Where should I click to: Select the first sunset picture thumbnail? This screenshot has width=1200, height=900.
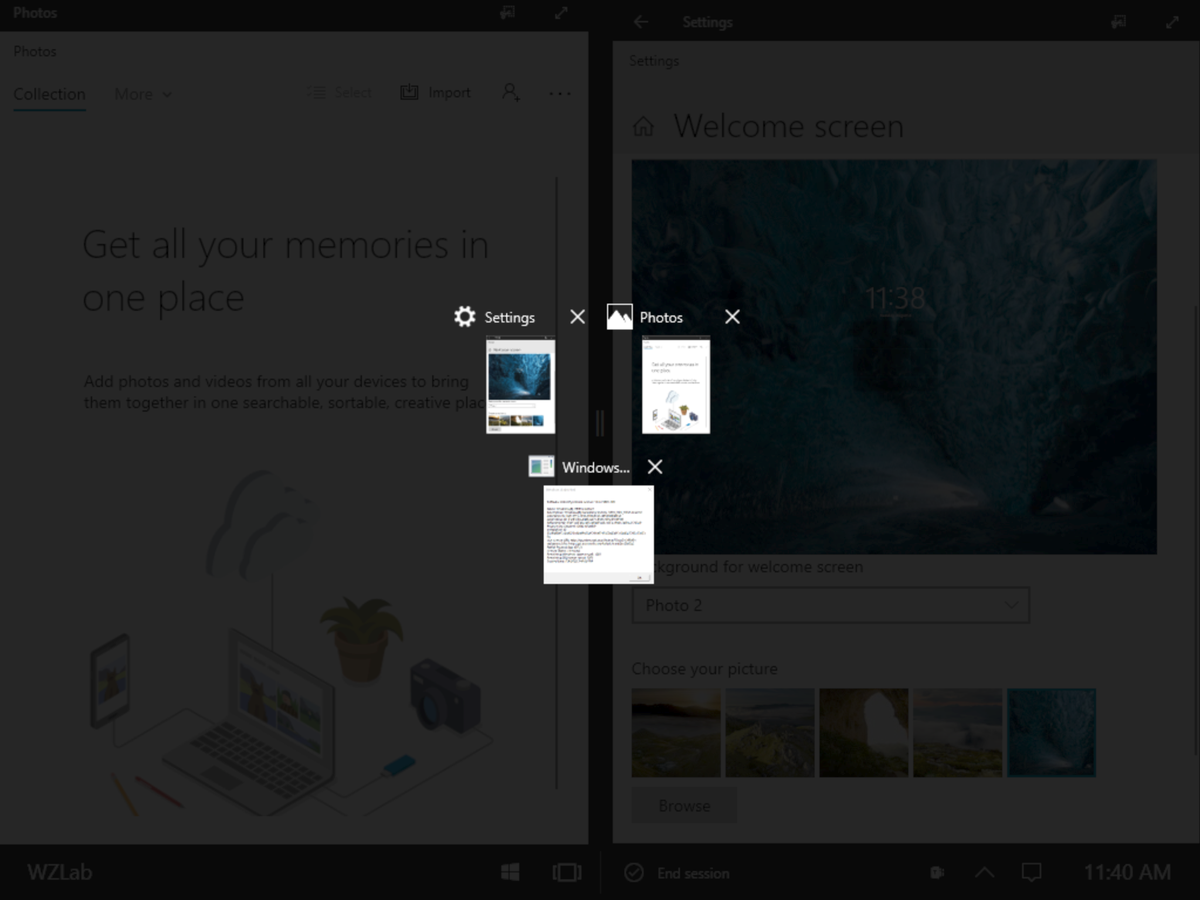[676, 732]
